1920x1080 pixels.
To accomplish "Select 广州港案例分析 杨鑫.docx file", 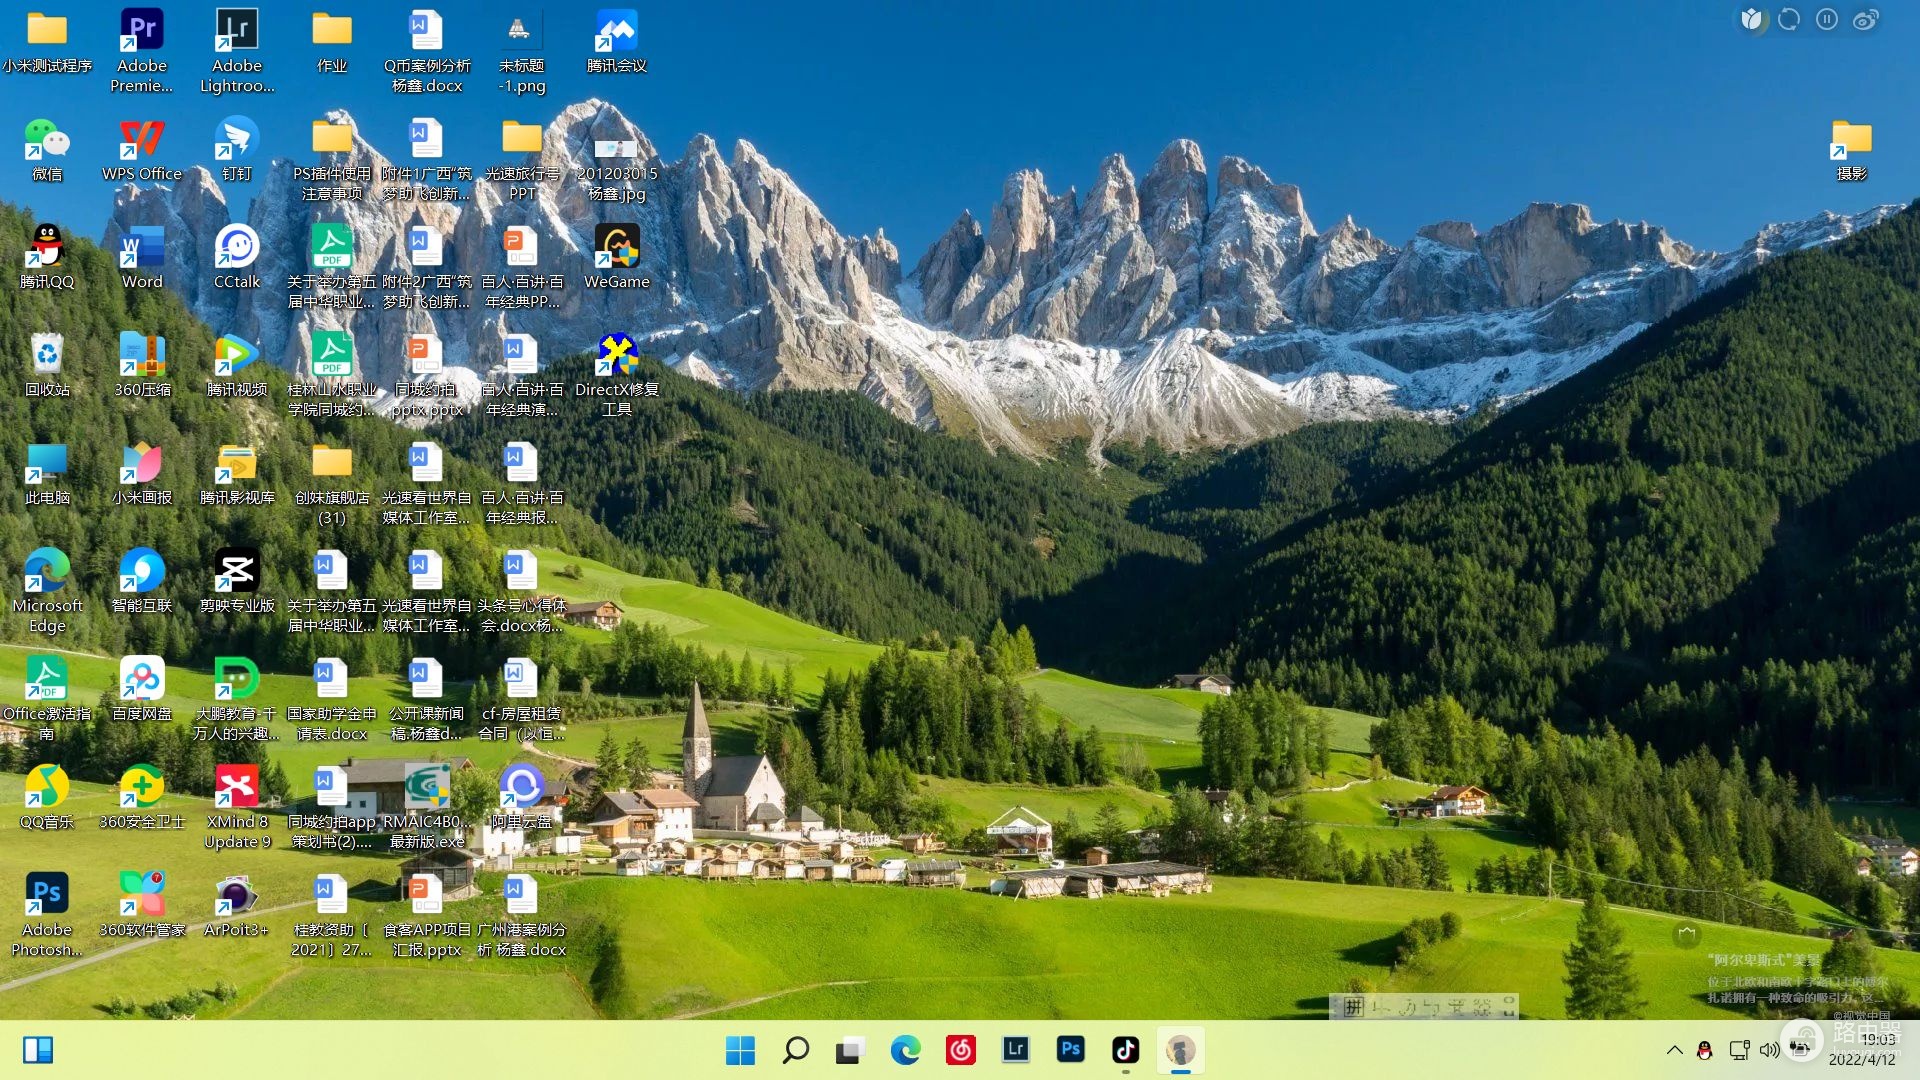I will (522, 916).
